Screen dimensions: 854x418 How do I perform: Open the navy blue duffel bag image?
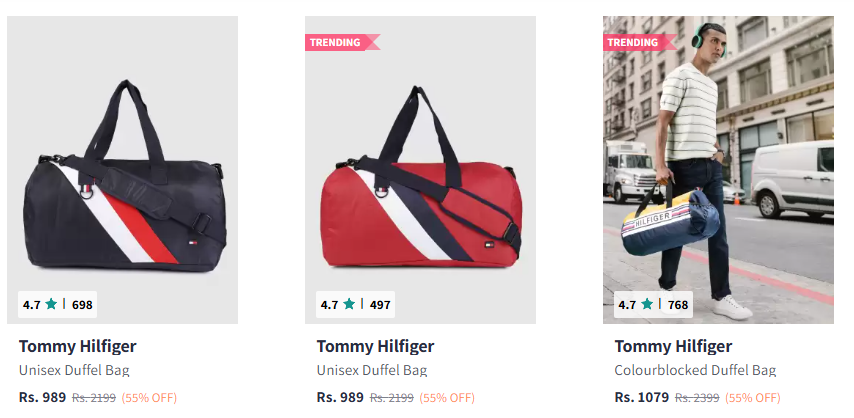point(123,169)
